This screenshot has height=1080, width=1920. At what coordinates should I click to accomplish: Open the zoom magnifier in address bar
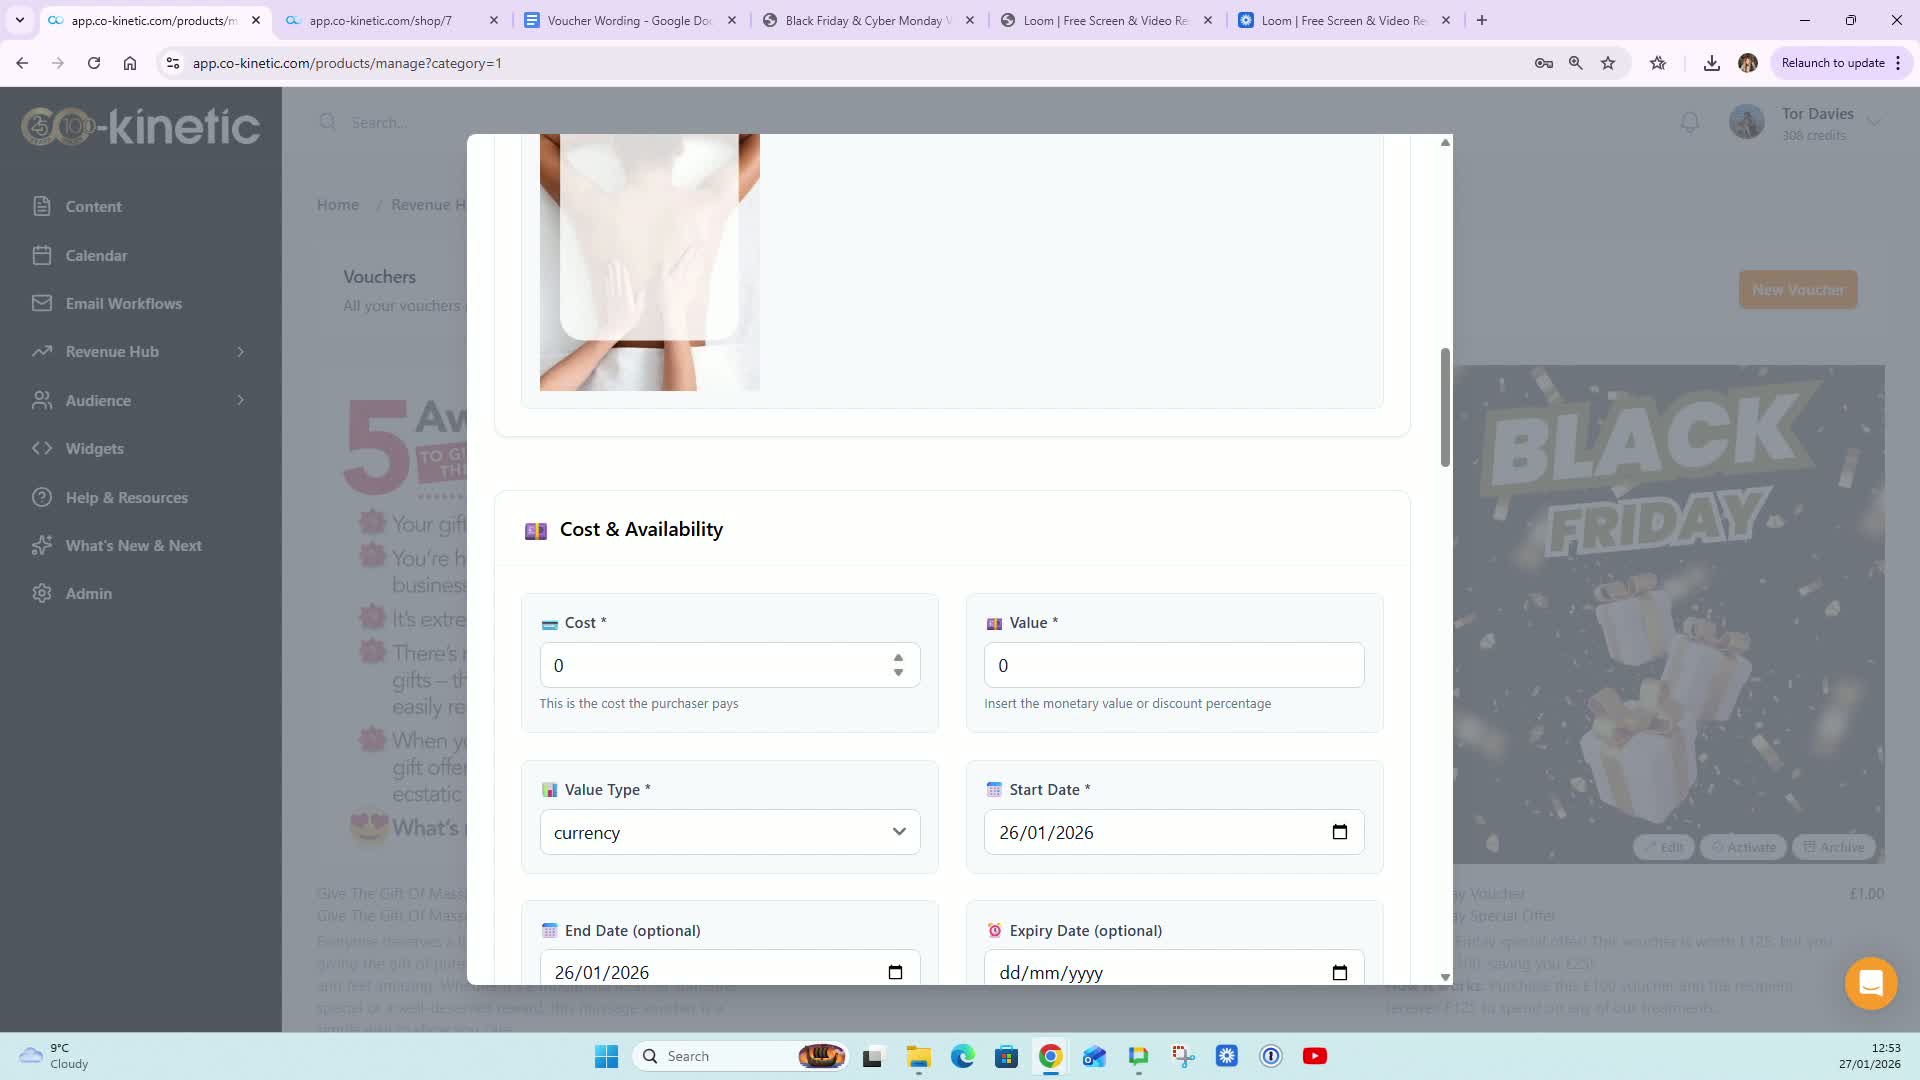coord(1575,63)
